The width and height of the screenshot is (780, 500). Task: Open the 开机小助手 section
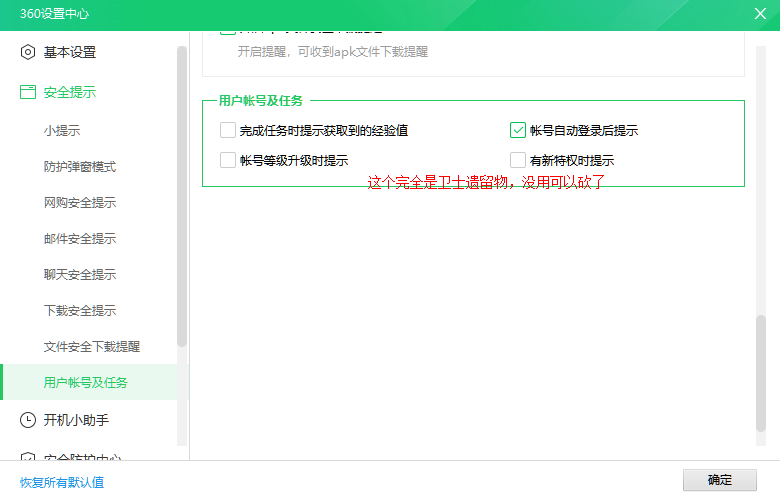pos(76,420)
